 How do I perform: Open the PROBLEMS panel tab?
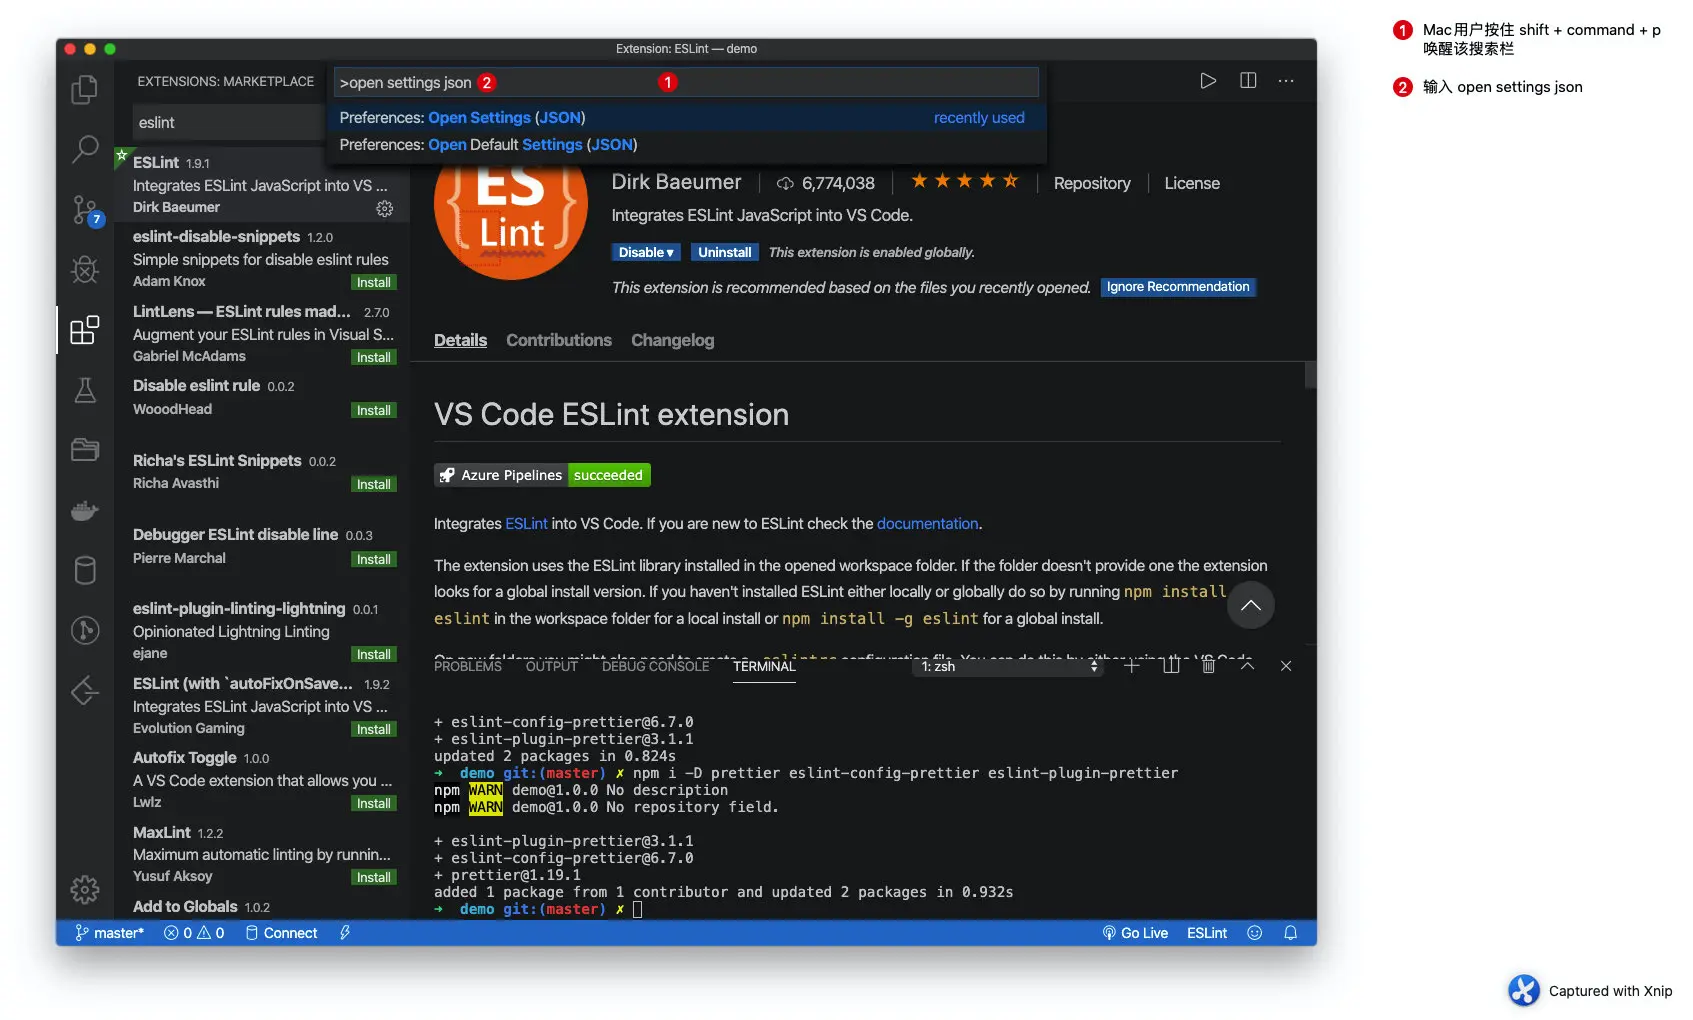click(x=468, y=666)
